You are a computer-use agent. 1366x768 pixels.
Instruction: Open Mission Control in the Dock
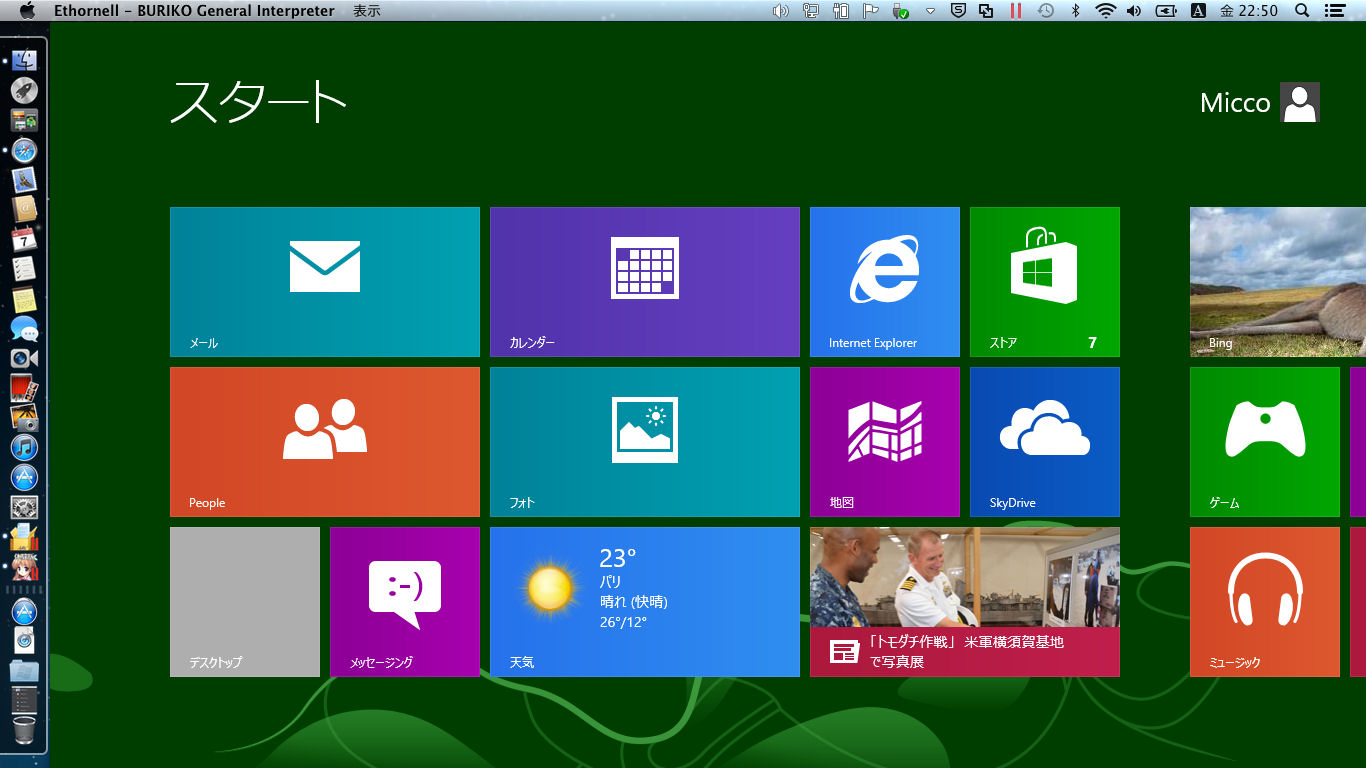[24, 120]
